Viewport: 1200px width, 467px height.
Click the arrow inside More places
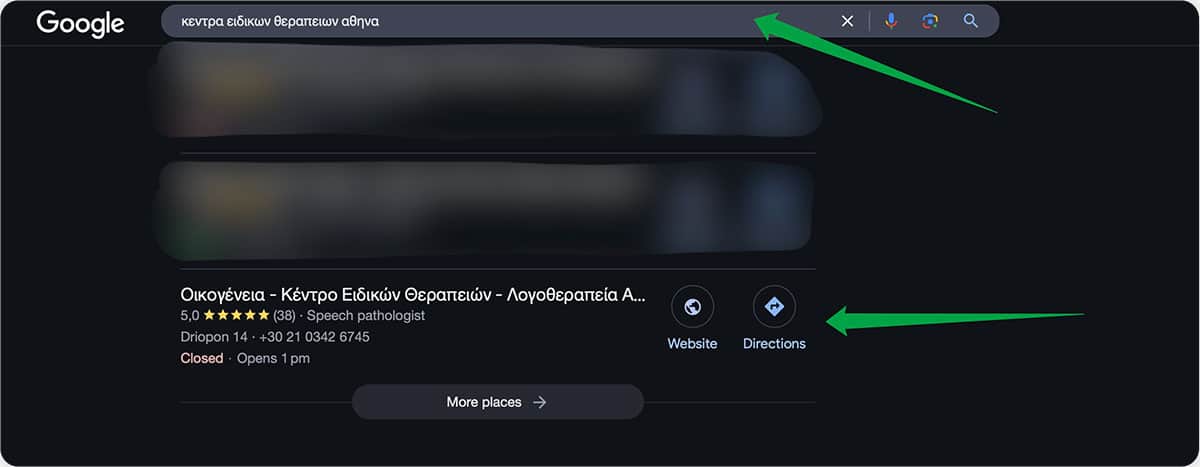pyautogui.click(x=540, y=402)
